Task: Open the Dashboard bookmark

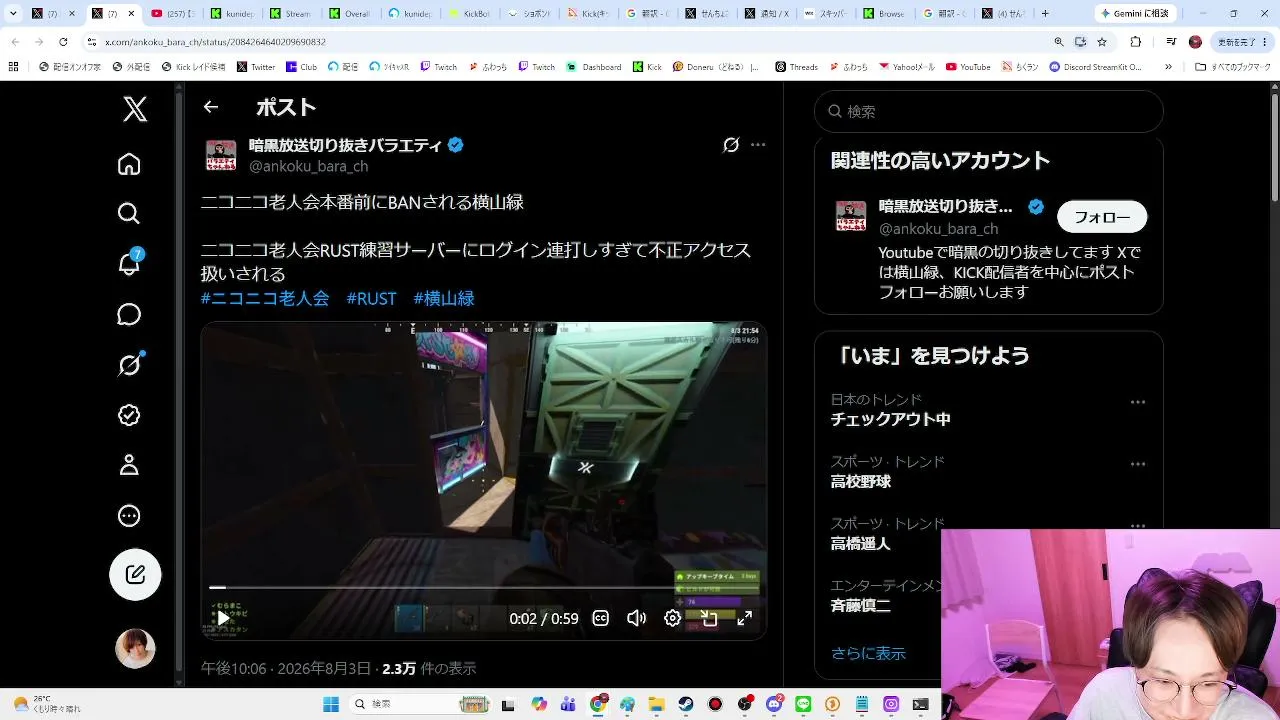Action: pos(594,67)
